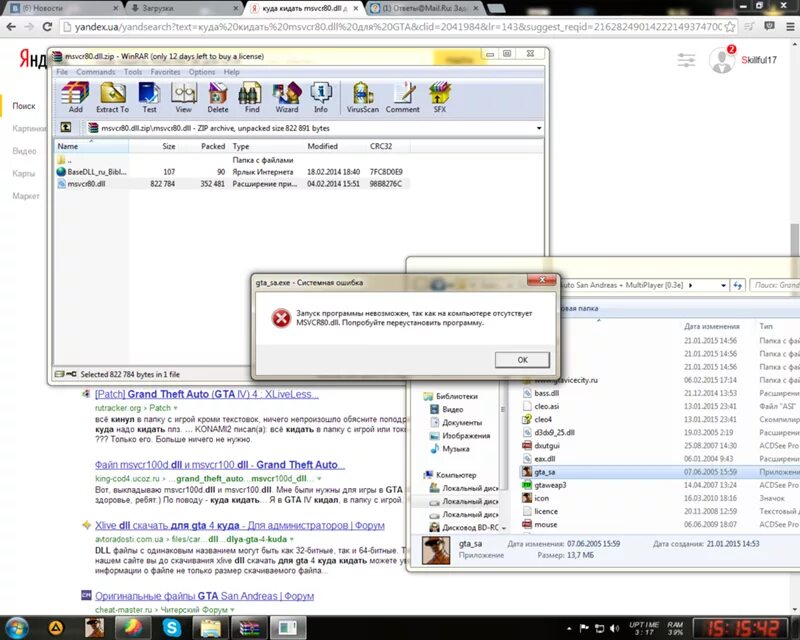Click the Delete icon in WinRAR toolbar
The image size is (800, 640).
(218, 97)
